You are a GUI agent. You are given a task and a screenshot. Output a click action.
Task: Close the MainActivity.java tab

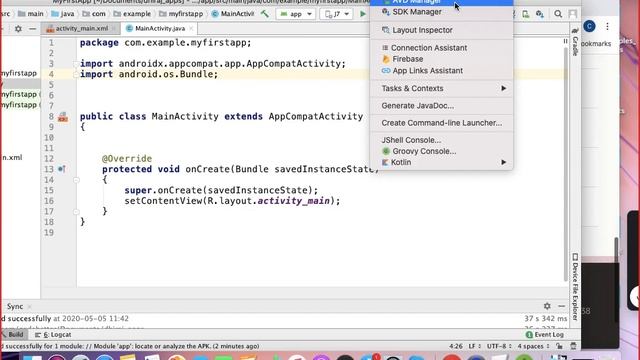191,29
